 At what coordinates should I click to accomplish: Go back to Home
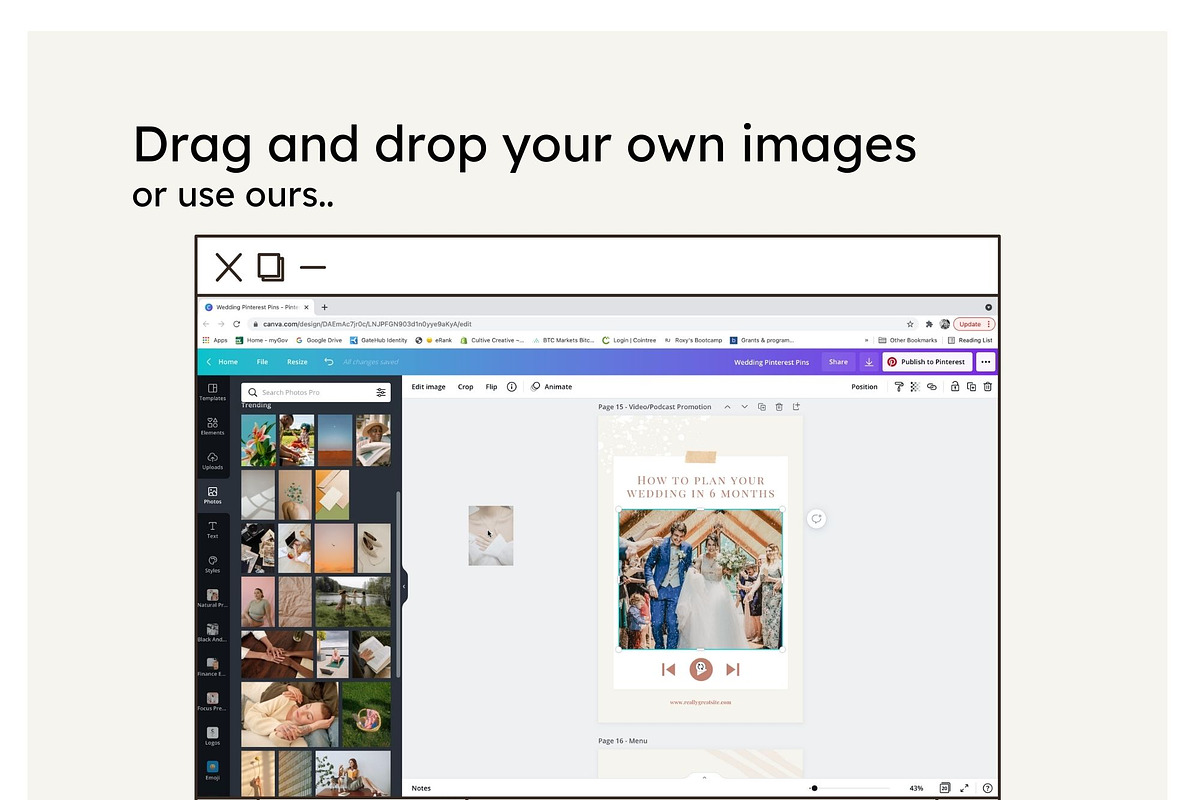point(223,362)
